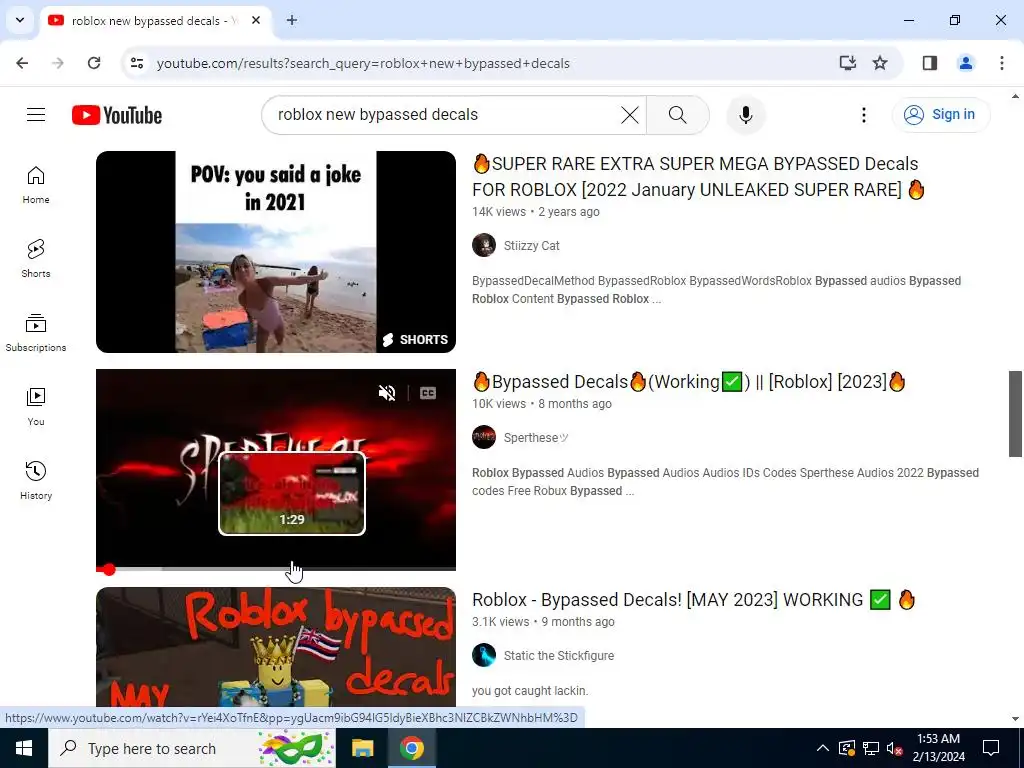Image resolution: width=1024 pixels, height=768 pixels.
Task: Open the 'SUPER RARE EXTRA SUPER MEGA BYPASSED' video title
Action: click(x=699, y=177)
